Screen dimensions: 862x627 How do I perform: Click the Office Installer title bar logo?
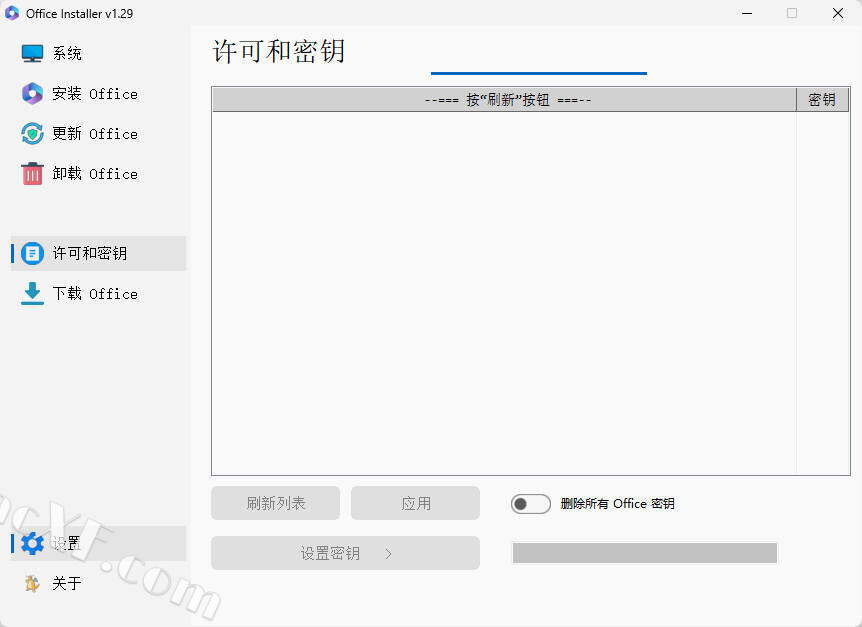point(12,13)
